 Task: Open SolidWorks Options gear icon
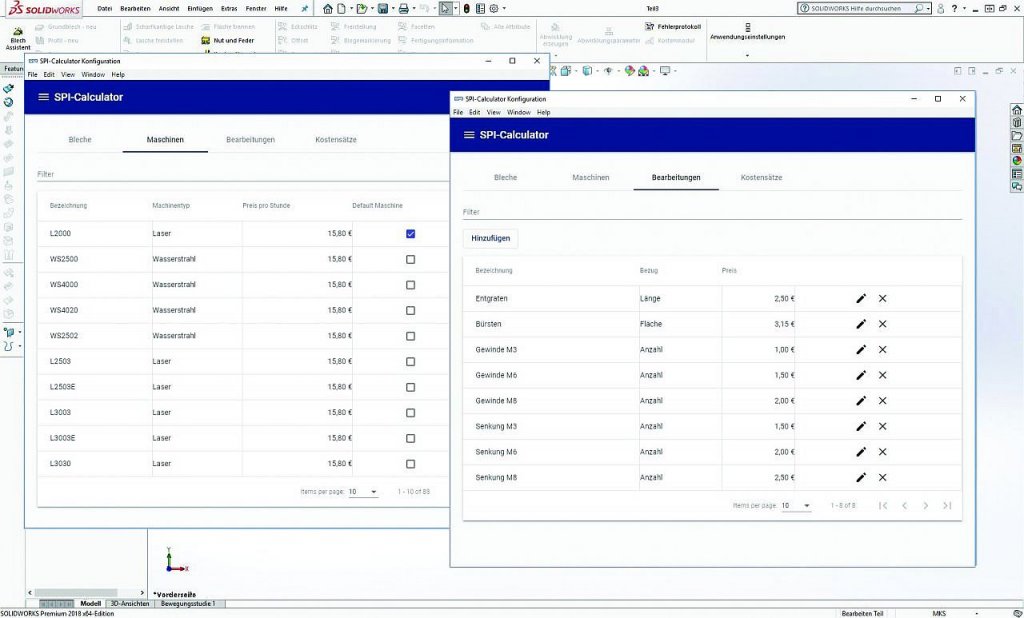click(494, 8)
